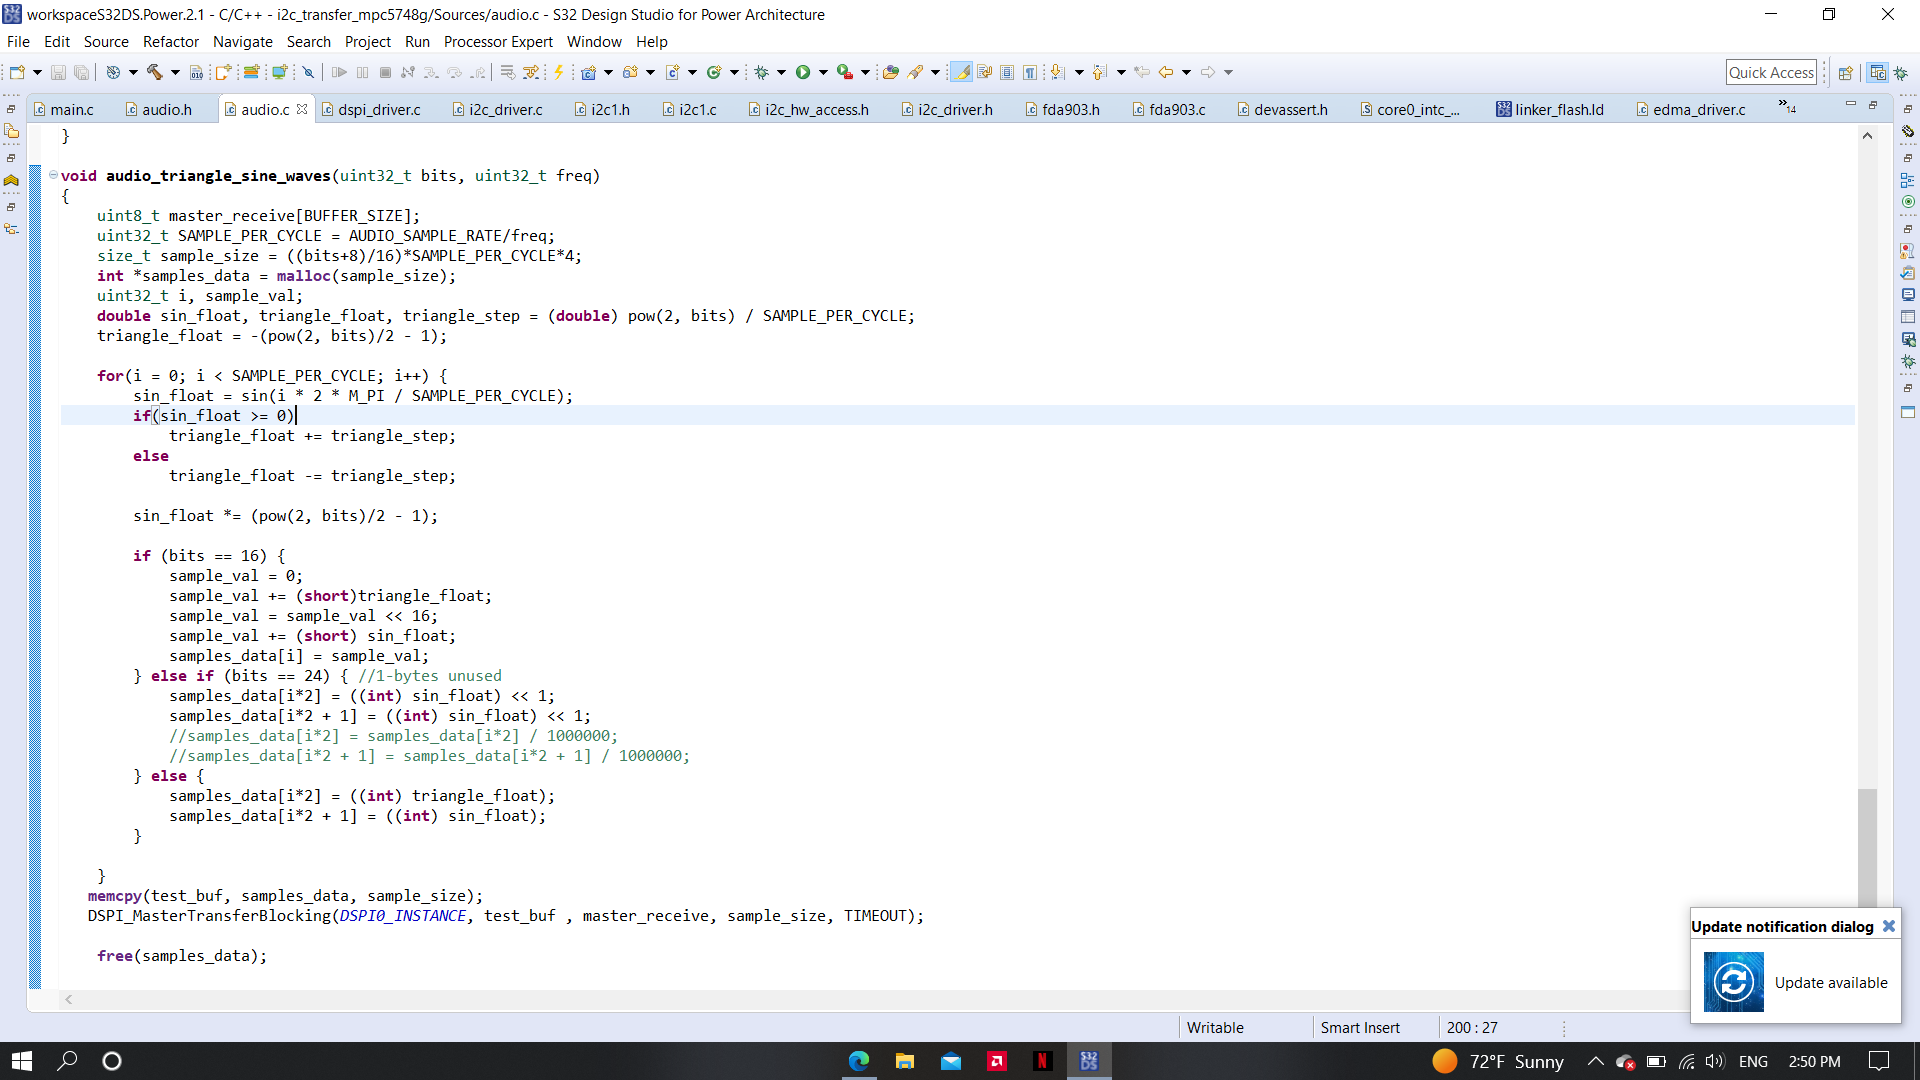The height and width of the screenshot is (1080, 1920).
Task: Open the Open Perspective icon
Action: [1846, 72]
